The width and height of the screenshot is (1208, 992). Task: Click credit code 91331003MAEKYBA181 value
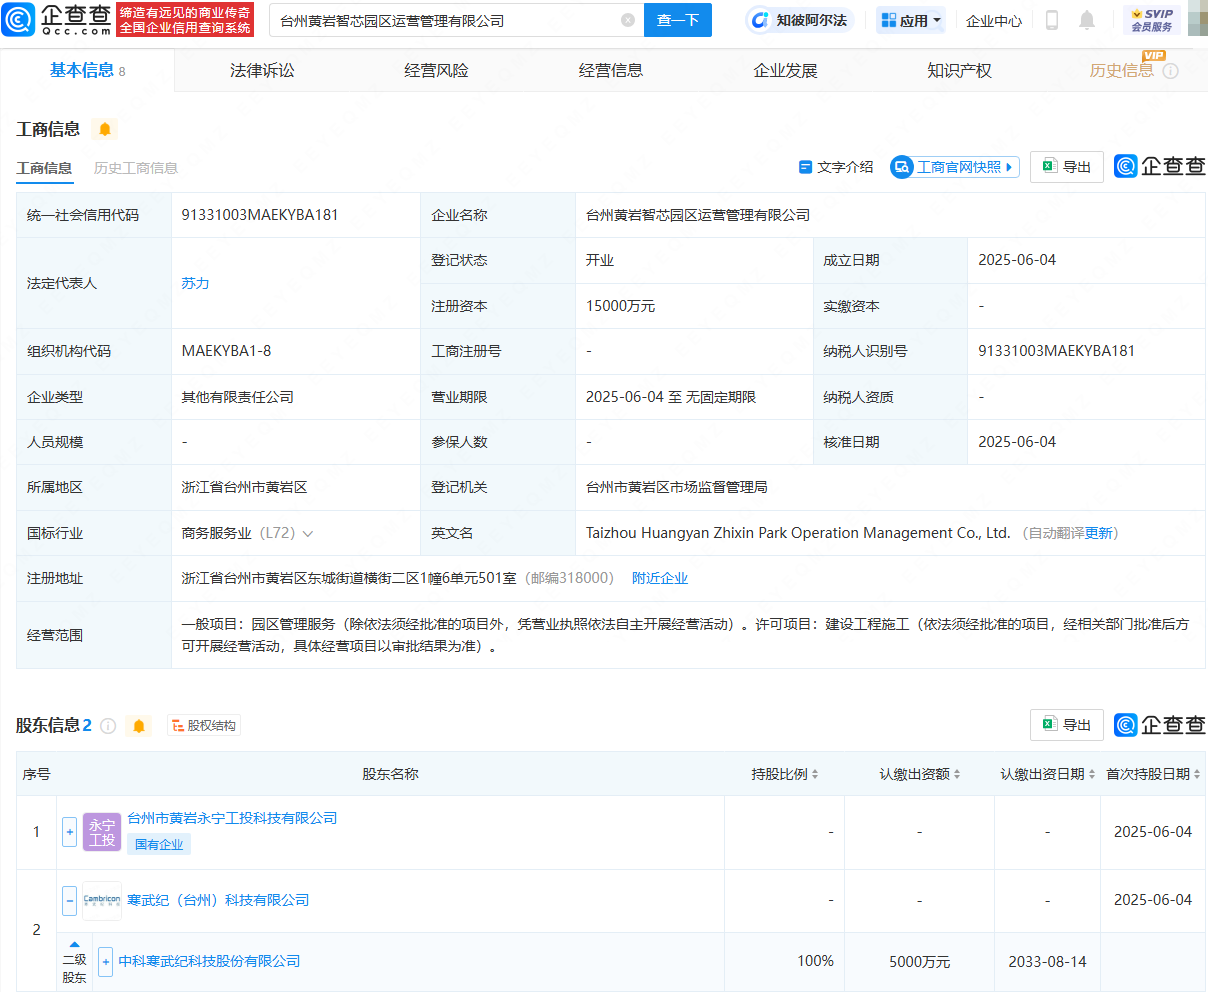(x=260, y=215)
